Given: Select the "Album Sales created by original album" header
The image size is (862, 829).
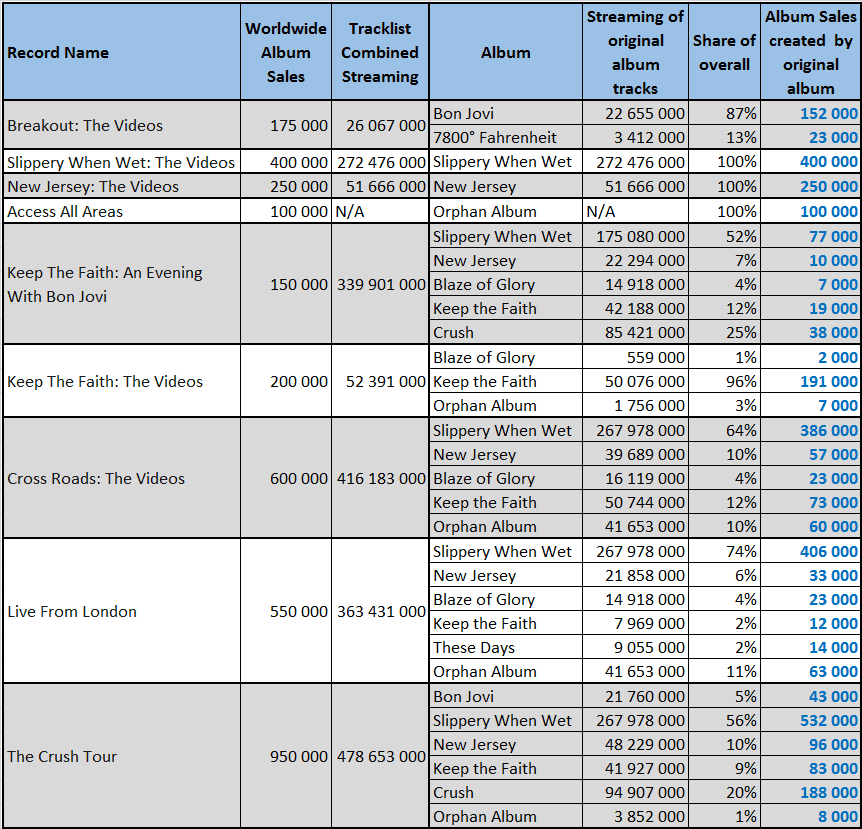Looking at the screenshot, I should (x=810, y=52).
